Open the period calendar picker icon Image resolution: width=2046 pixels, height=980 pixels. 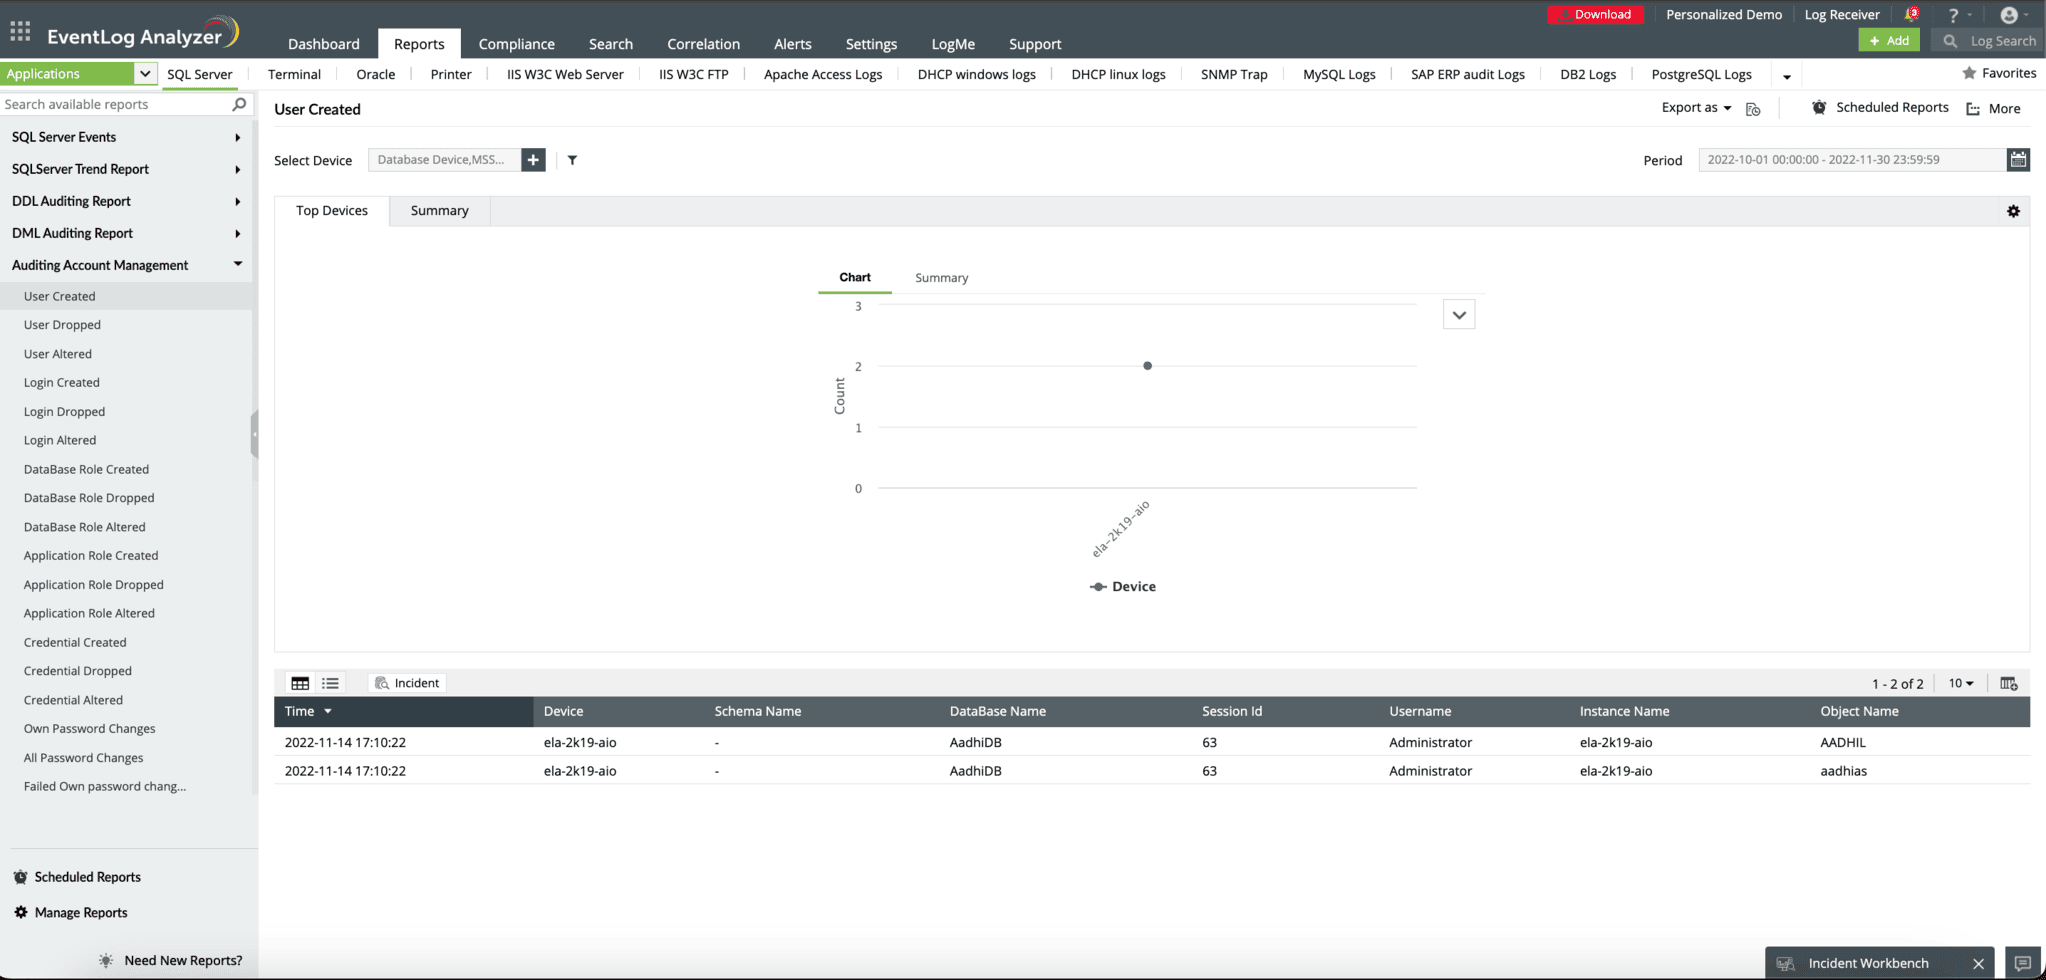coord(2018,160)
